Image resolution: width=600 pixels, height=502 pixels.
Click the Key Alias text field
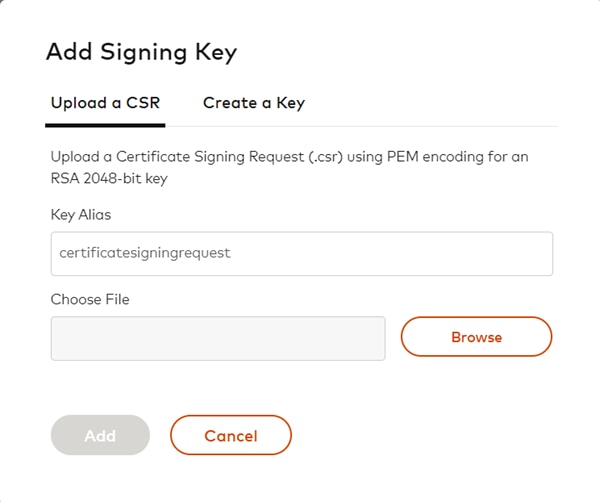click(301, 254)
